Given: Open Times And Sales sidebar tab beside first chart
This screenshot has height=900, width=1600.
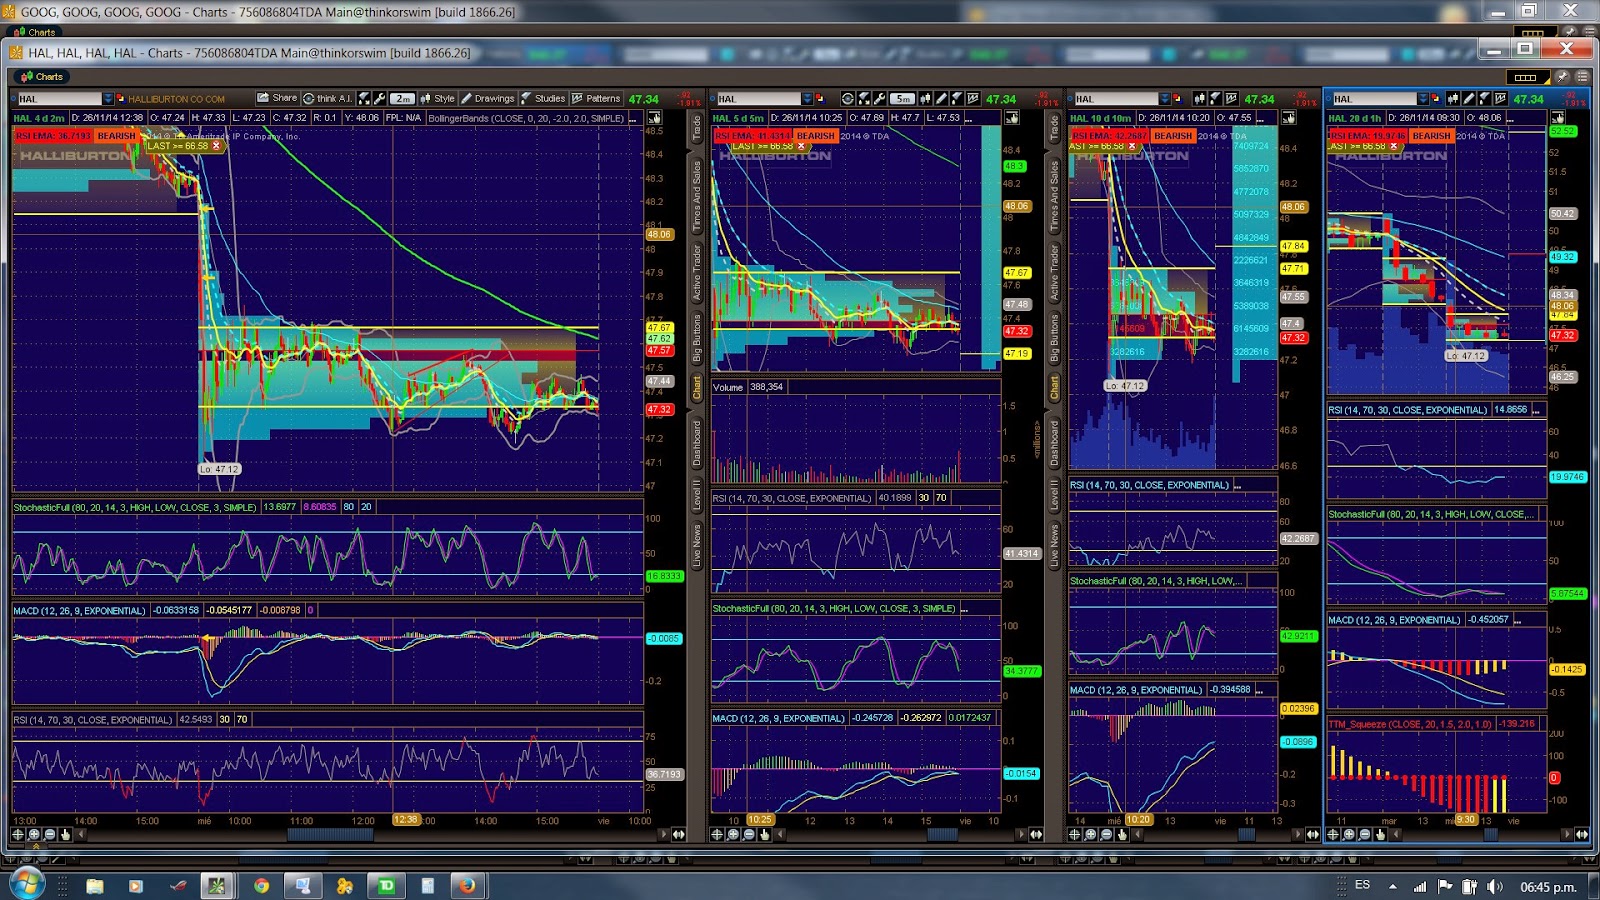Looking at the screenshot, I should point(697,197).
